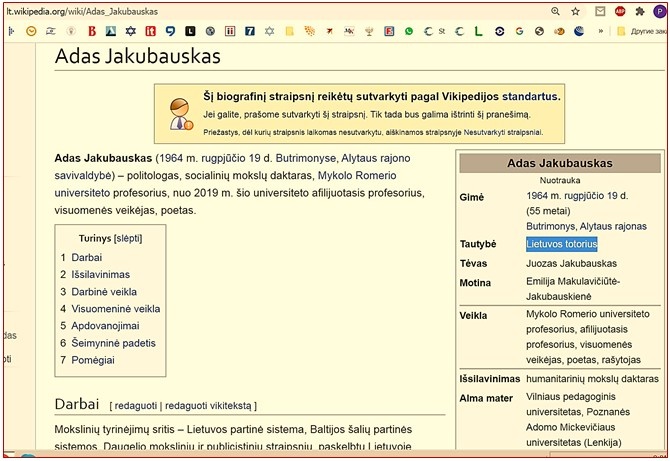This screenshot has height=461, width=670.
Task: Click the purple profile avatar icon
Action: click(x=658, y=11)
